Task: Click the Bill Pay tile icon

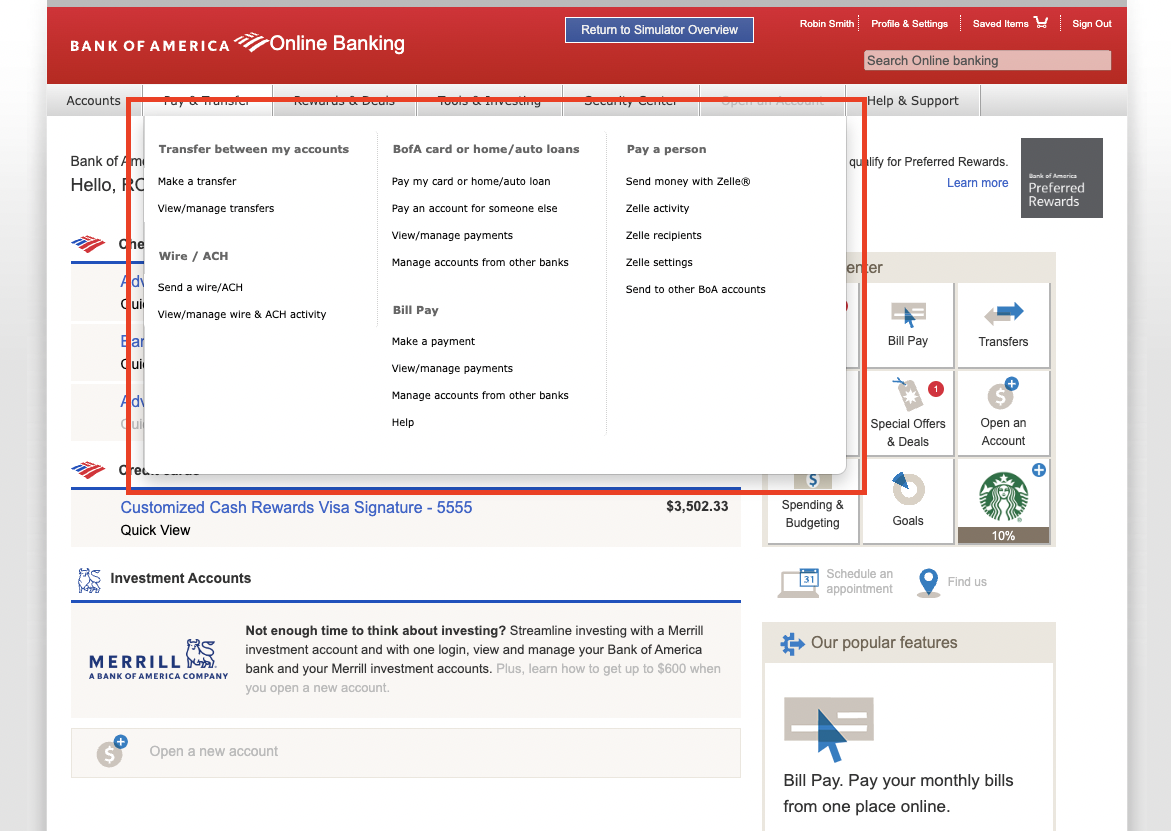Action: click(x=908, y=314)
